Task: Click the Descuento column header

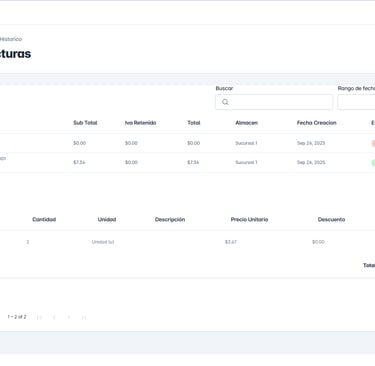Action: pyautogui.click(x=331, y=219)
